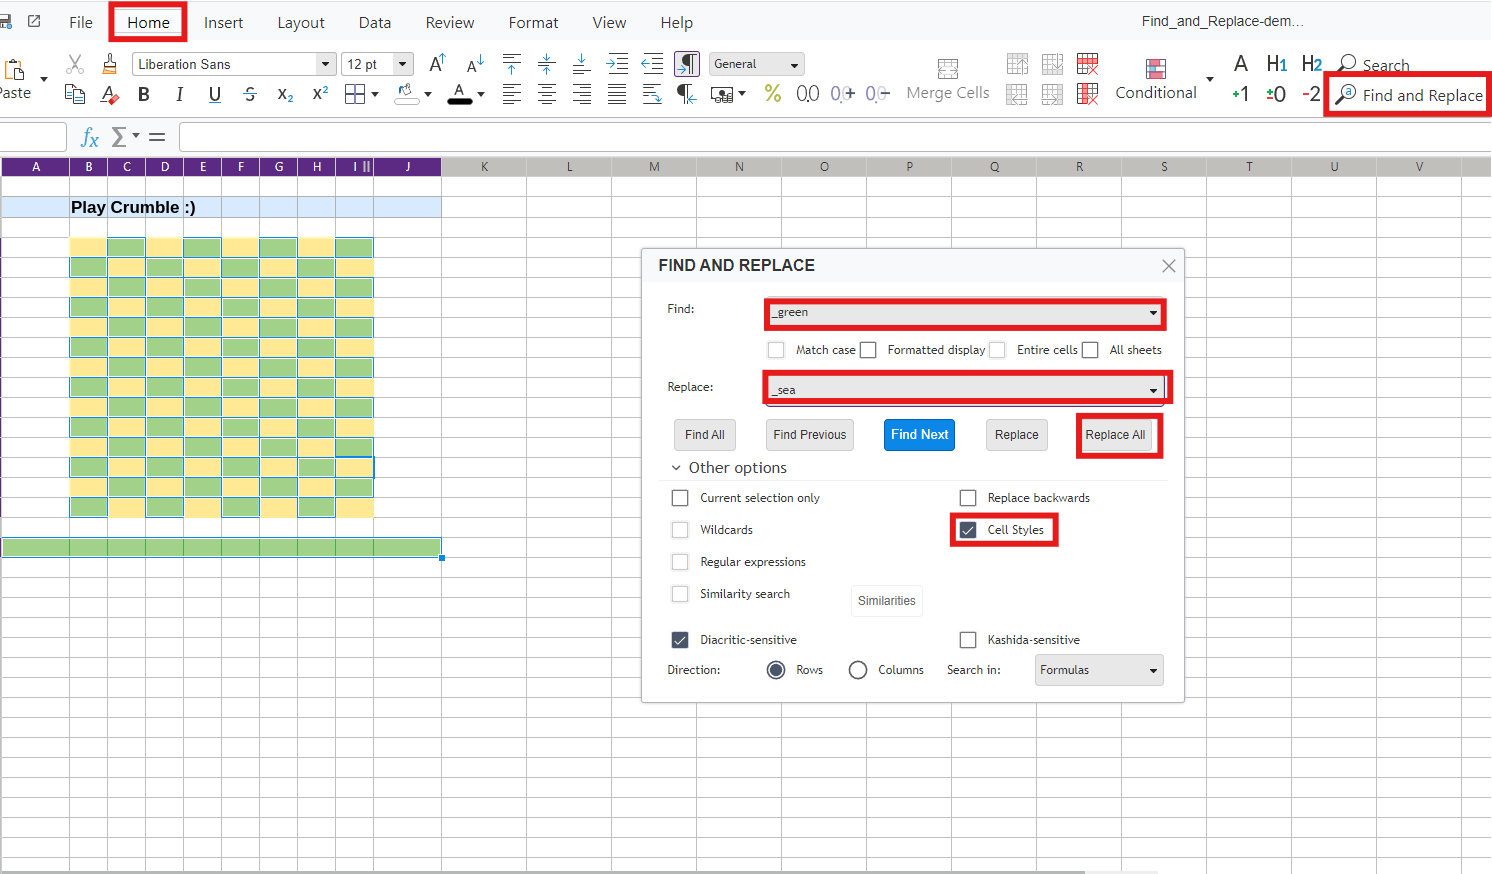Increase font size with A-up icon

coord(436,62)
